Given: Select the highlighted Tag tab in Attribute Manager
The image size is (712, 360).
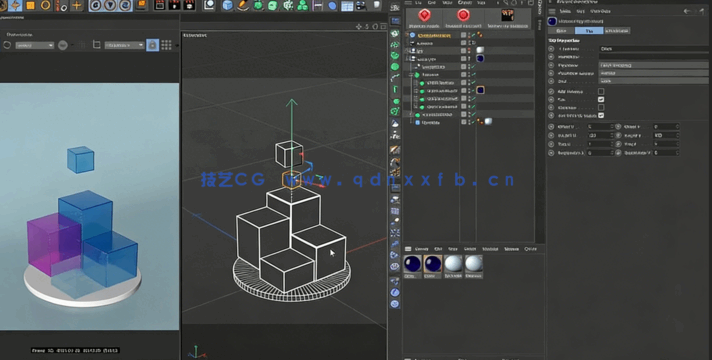Looking at the screenshot, I should [589, 31].
